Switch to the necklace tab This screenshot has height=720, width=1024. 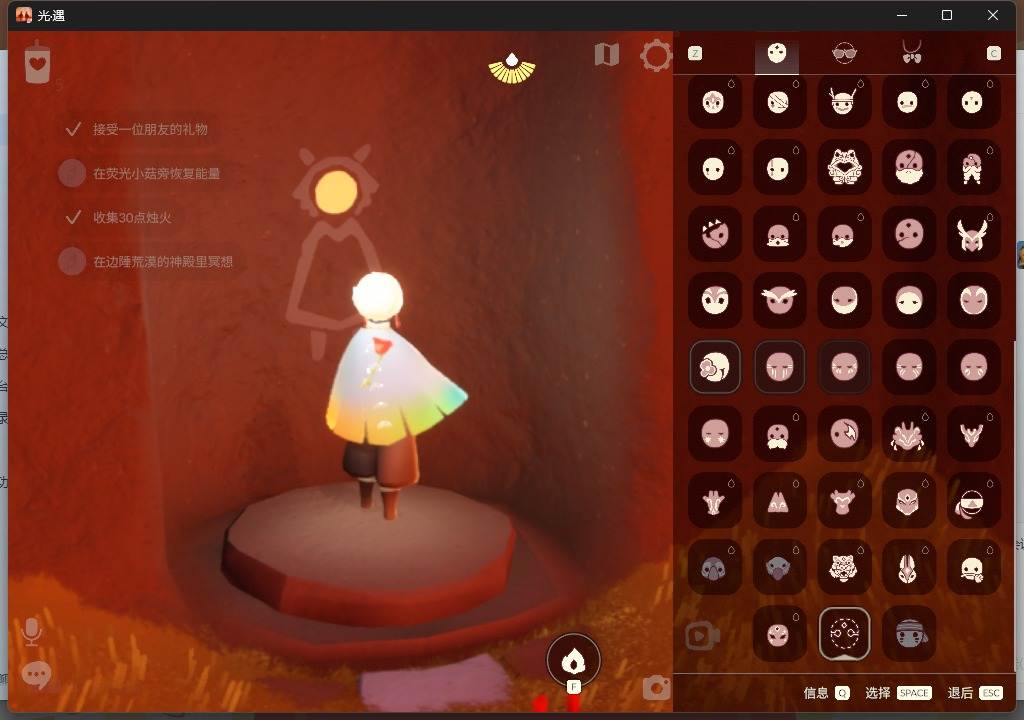[912, 52]
